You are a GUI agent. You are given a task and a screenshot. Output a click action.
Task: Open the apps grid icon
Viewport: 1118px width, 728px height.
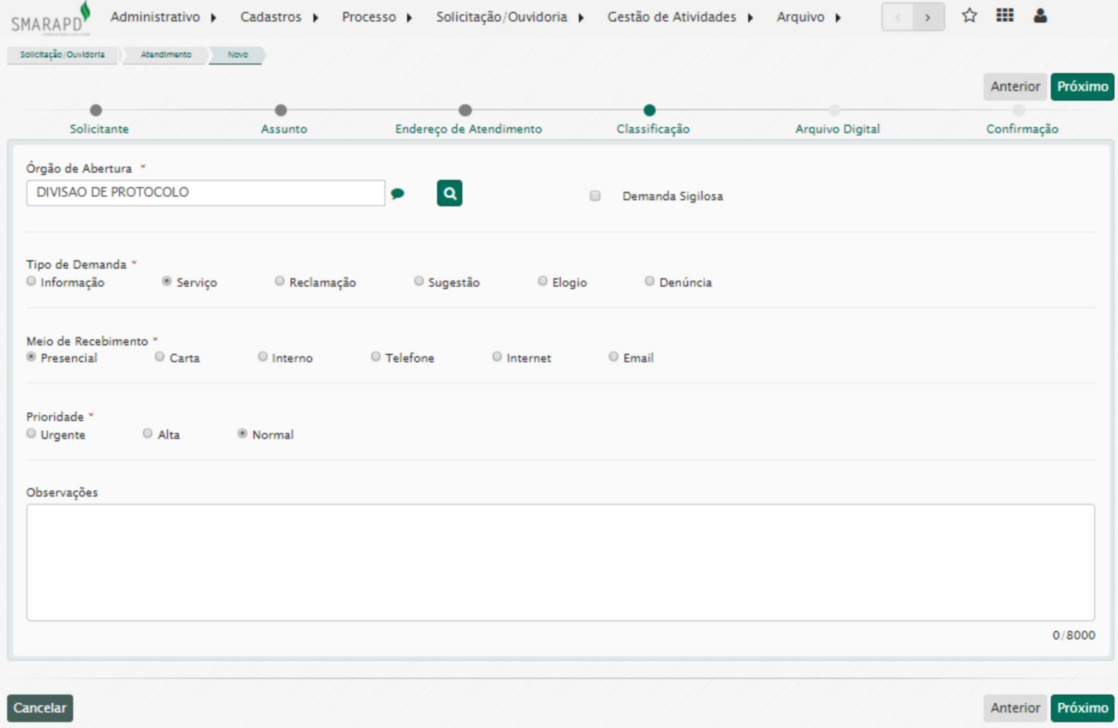tap(1004, 16)
